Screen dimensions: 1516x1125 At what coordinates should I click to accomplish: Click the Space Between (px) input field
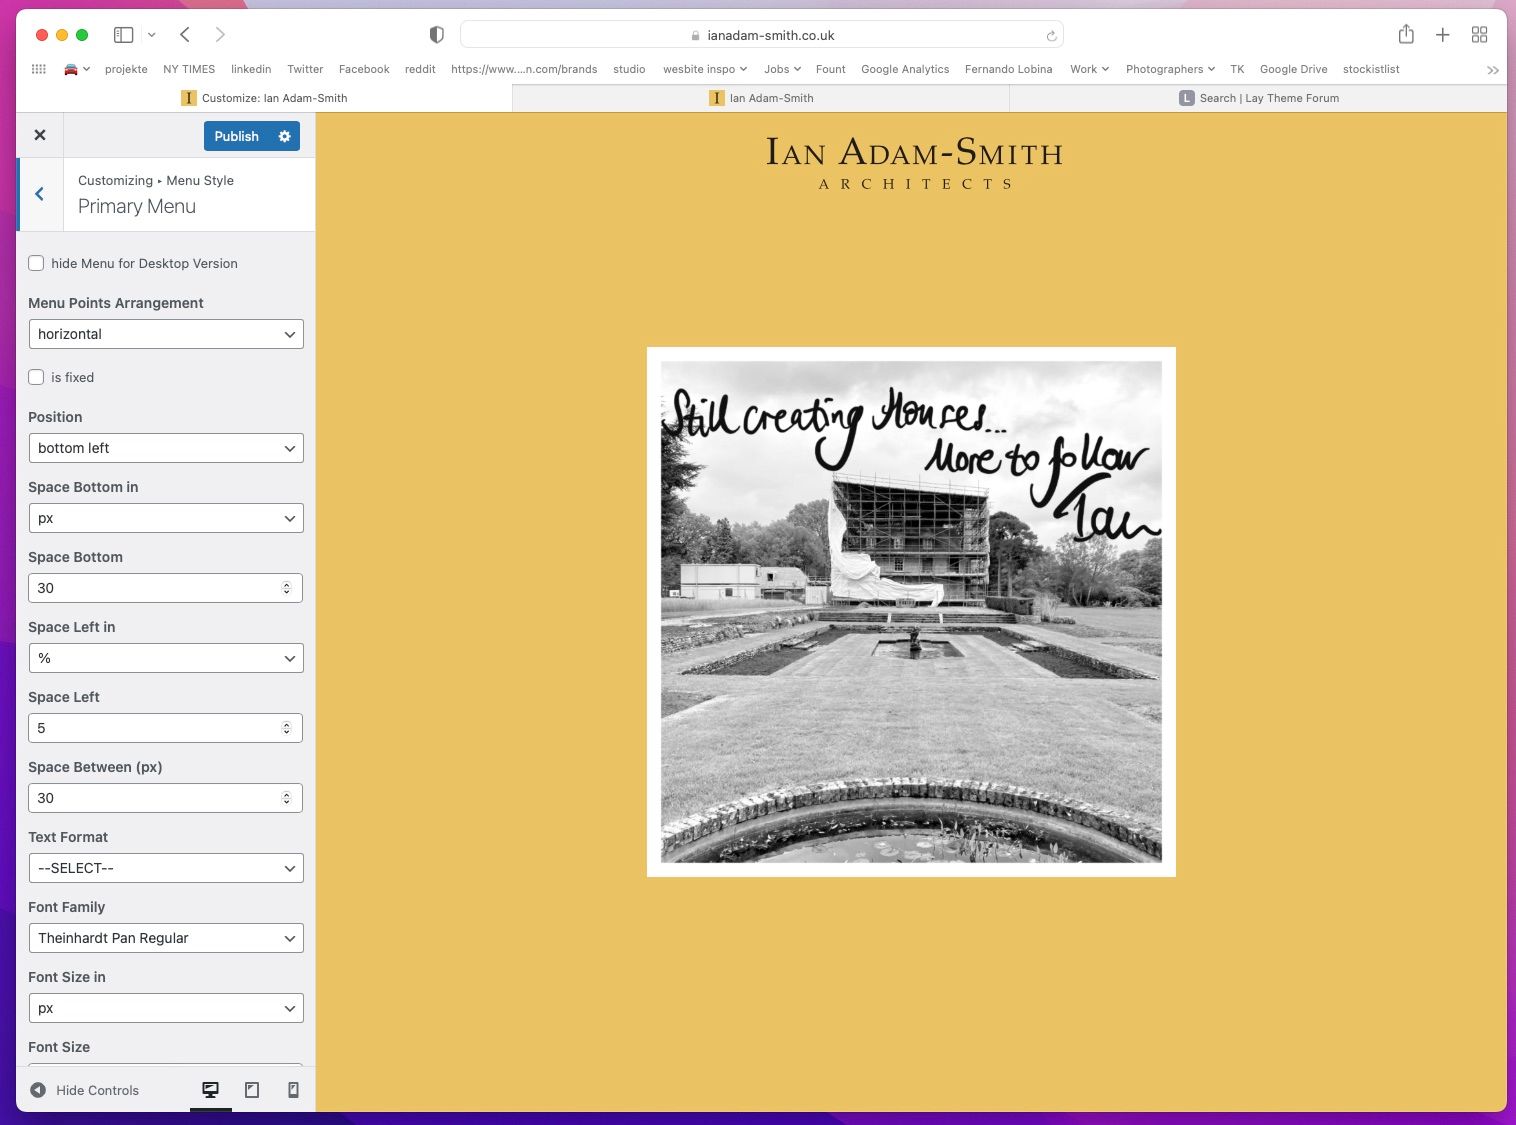coord(155,798)
